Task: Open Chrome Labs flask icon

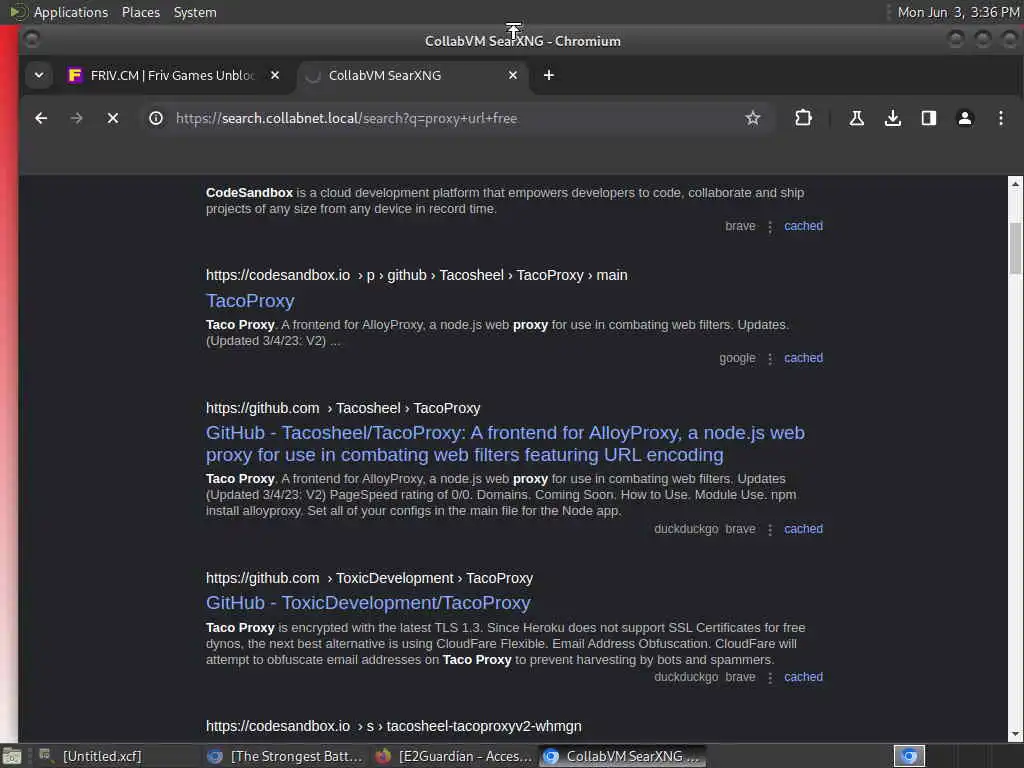Action: [x=856, y=118]
